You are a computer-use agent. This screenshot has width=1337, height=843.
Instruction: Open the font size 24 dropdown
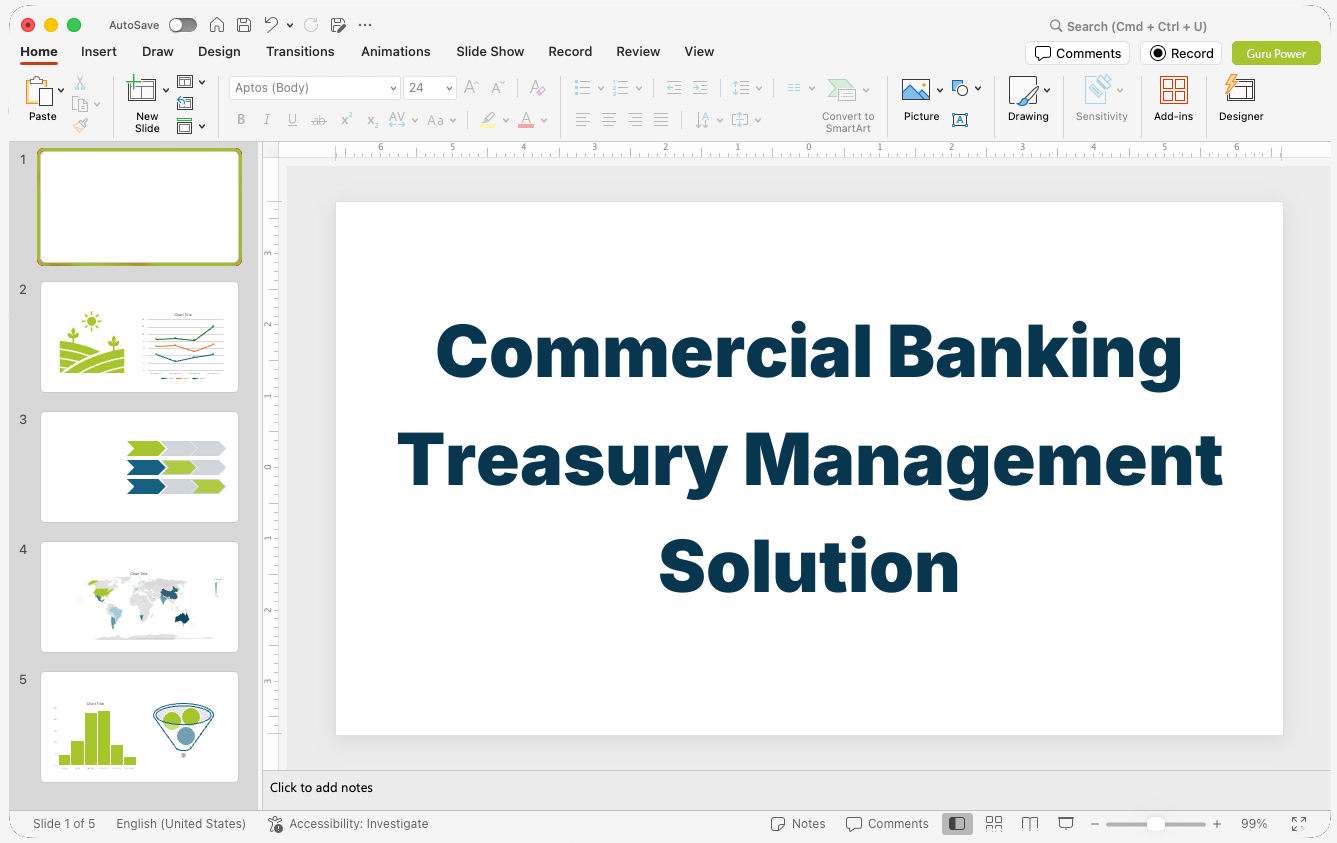coord(449,88)
